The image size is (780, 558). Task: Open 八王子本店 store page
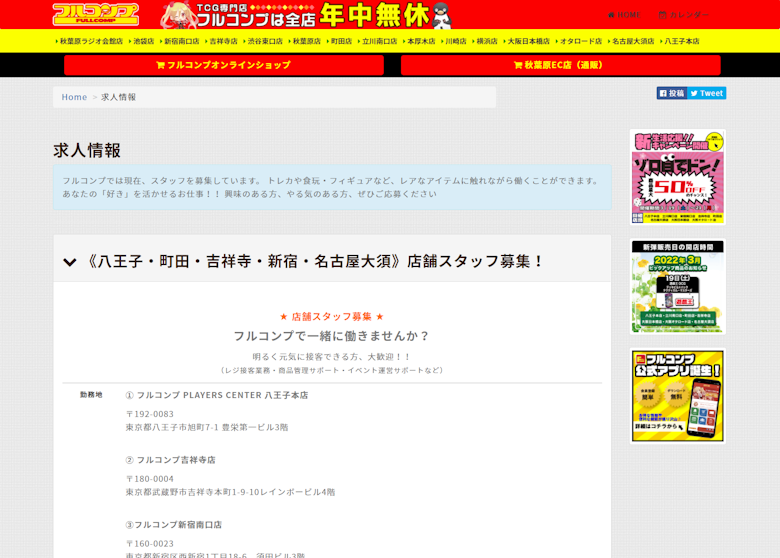pos(680,41)
